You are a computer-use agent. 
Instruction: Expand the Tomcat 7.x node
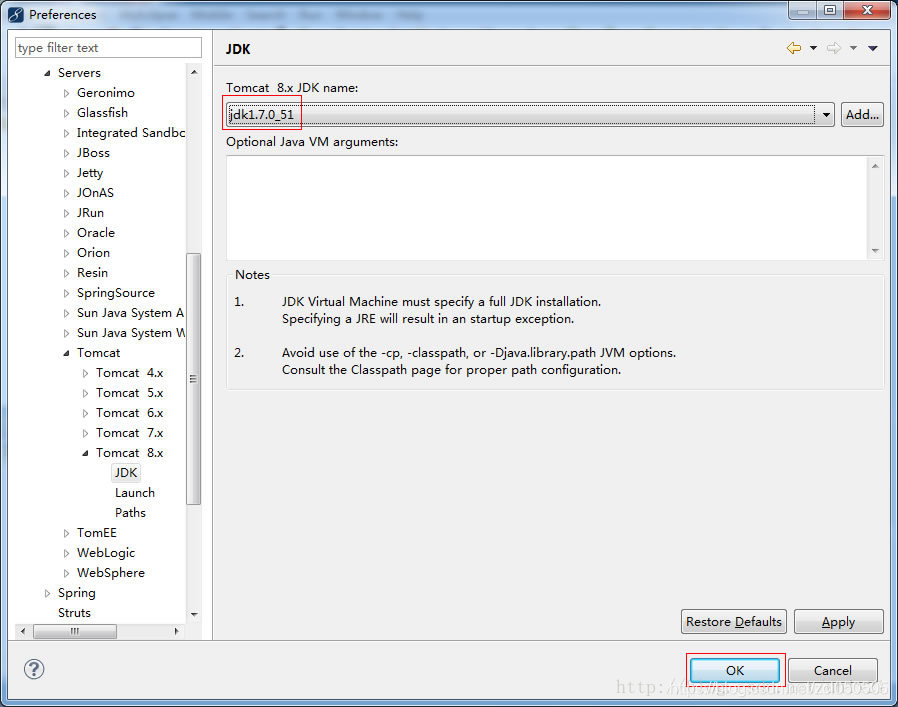[85, 434]
